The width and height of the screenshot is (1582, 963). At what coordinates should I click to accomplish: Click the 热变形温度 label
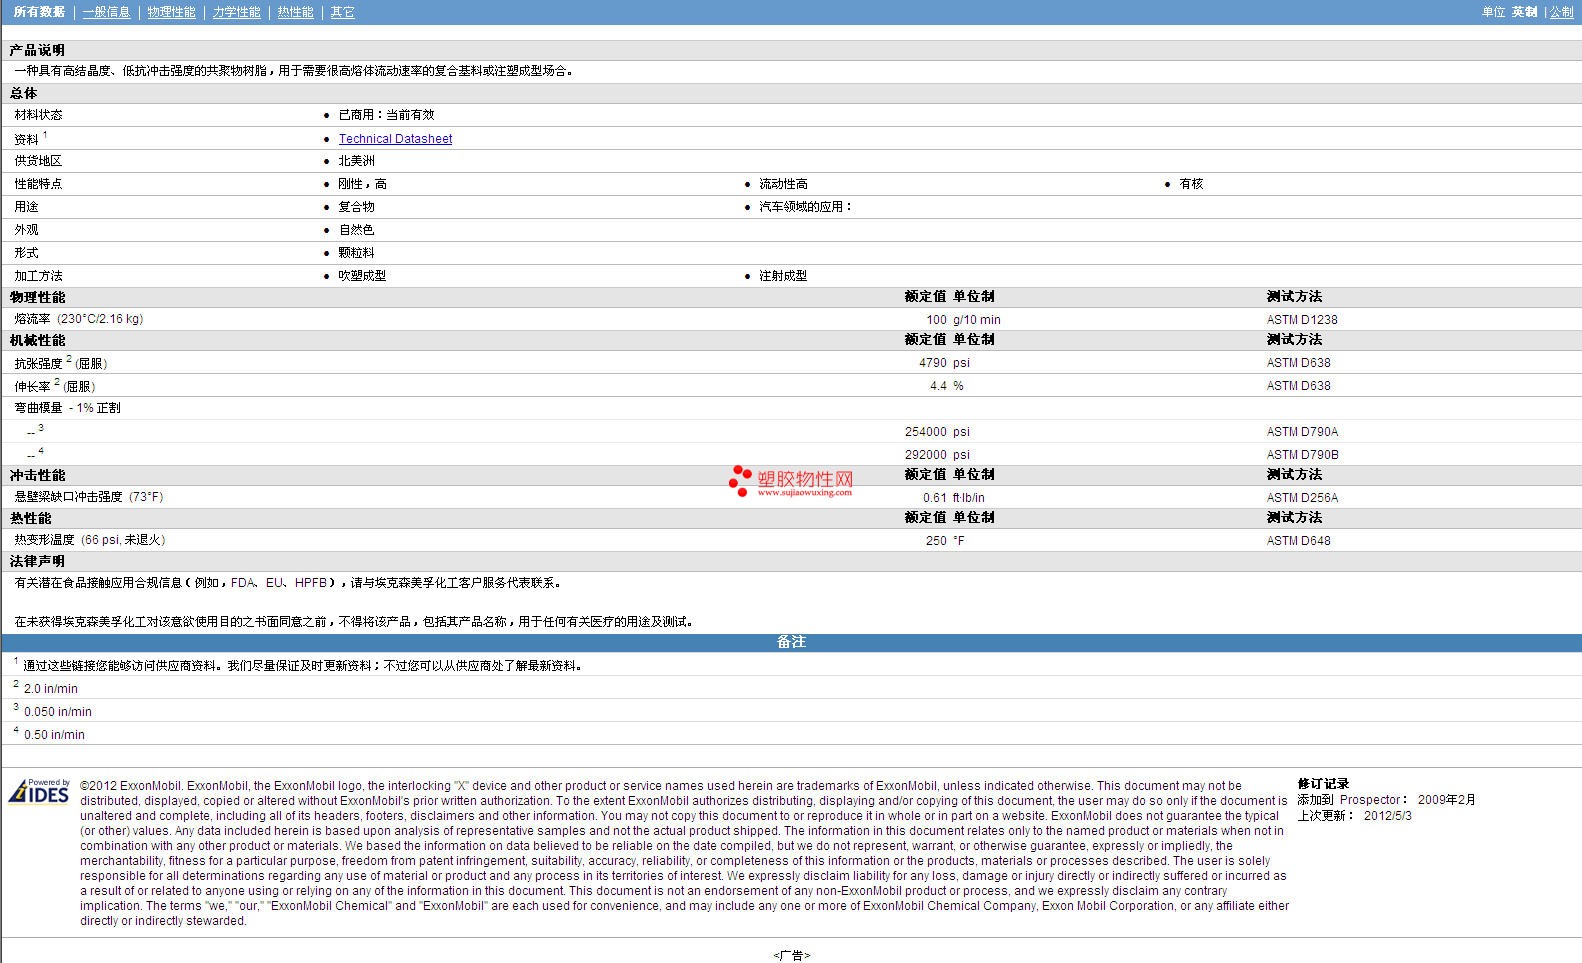pos(90,540)
